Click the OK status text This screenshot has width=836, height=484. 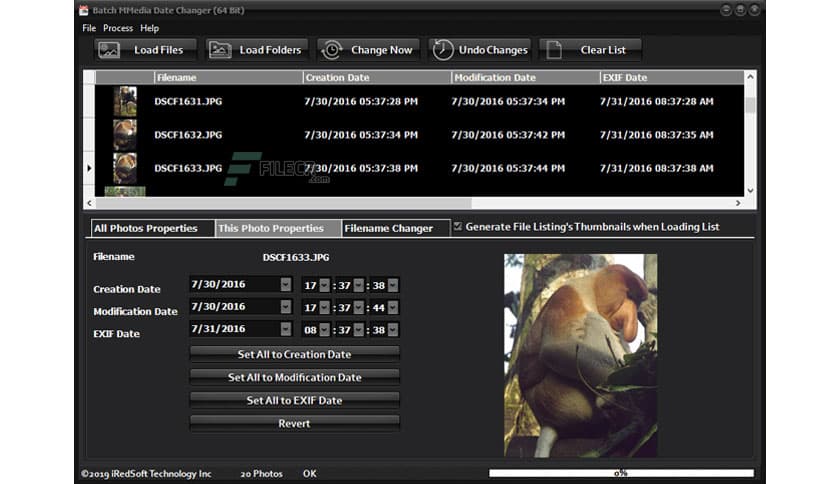click(310, 473)
